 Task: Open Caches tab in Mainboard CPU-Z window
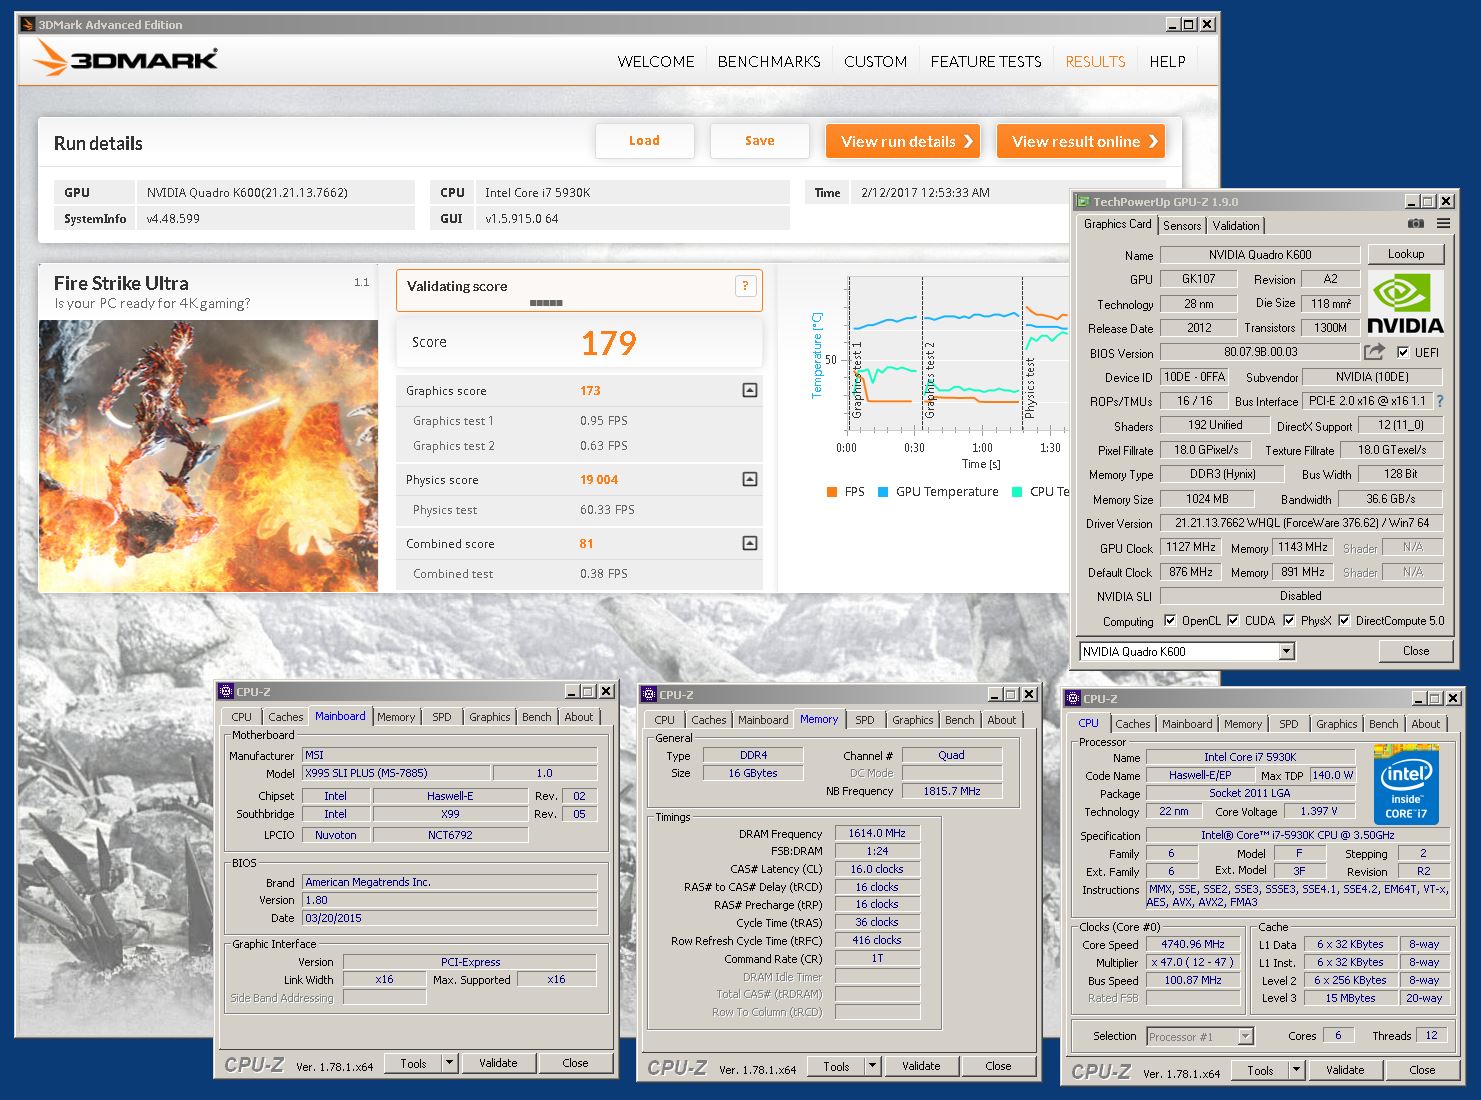pyautogui.click(x=285, y=717)
